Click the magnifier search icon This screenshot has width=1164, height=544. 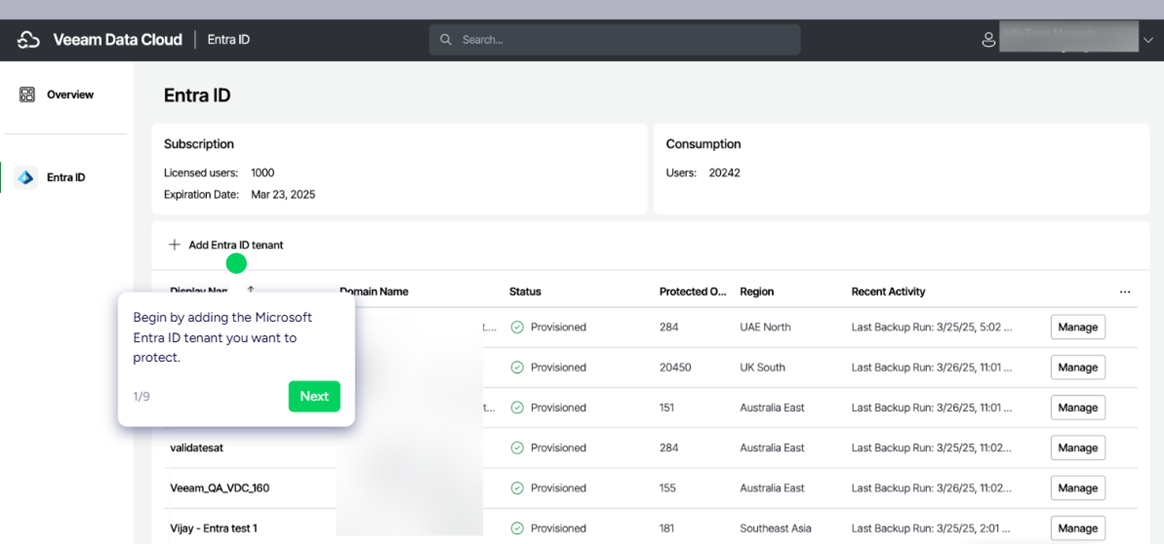point(445,39)
